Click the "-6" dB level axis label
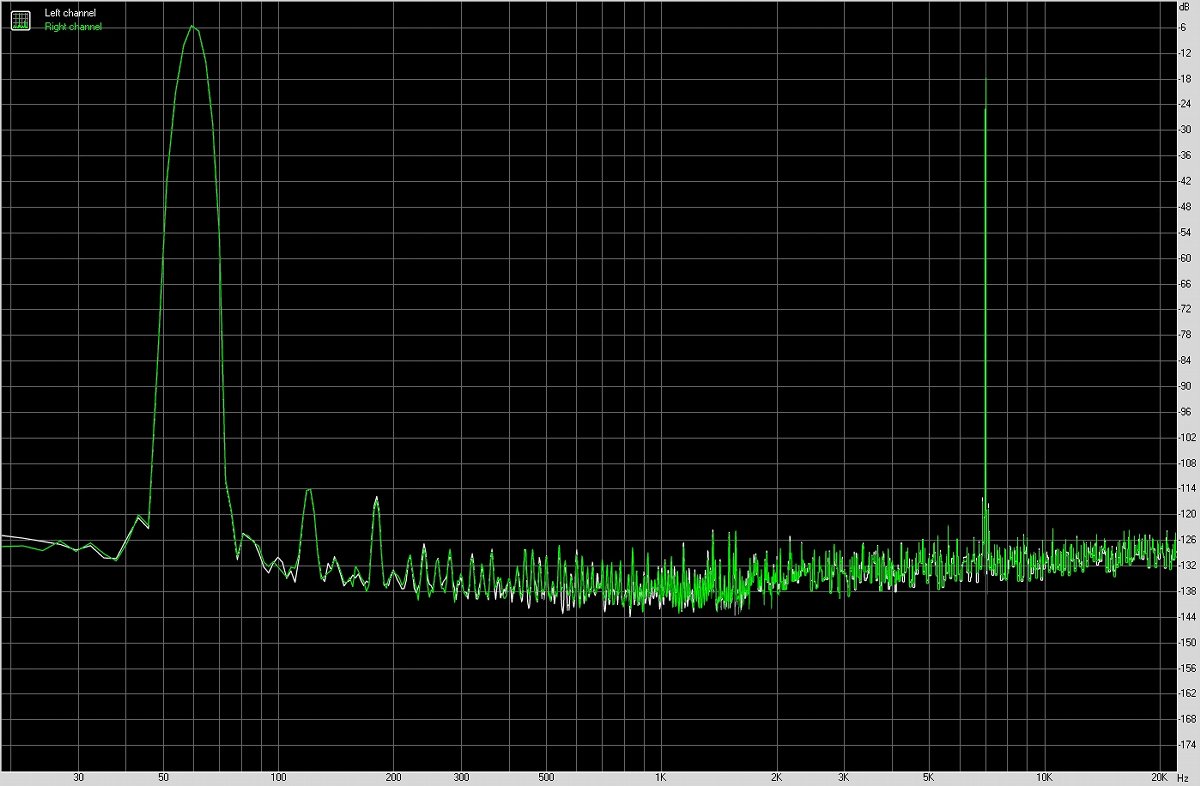This screenshot has width=1200, height=786. [1183, 27]
